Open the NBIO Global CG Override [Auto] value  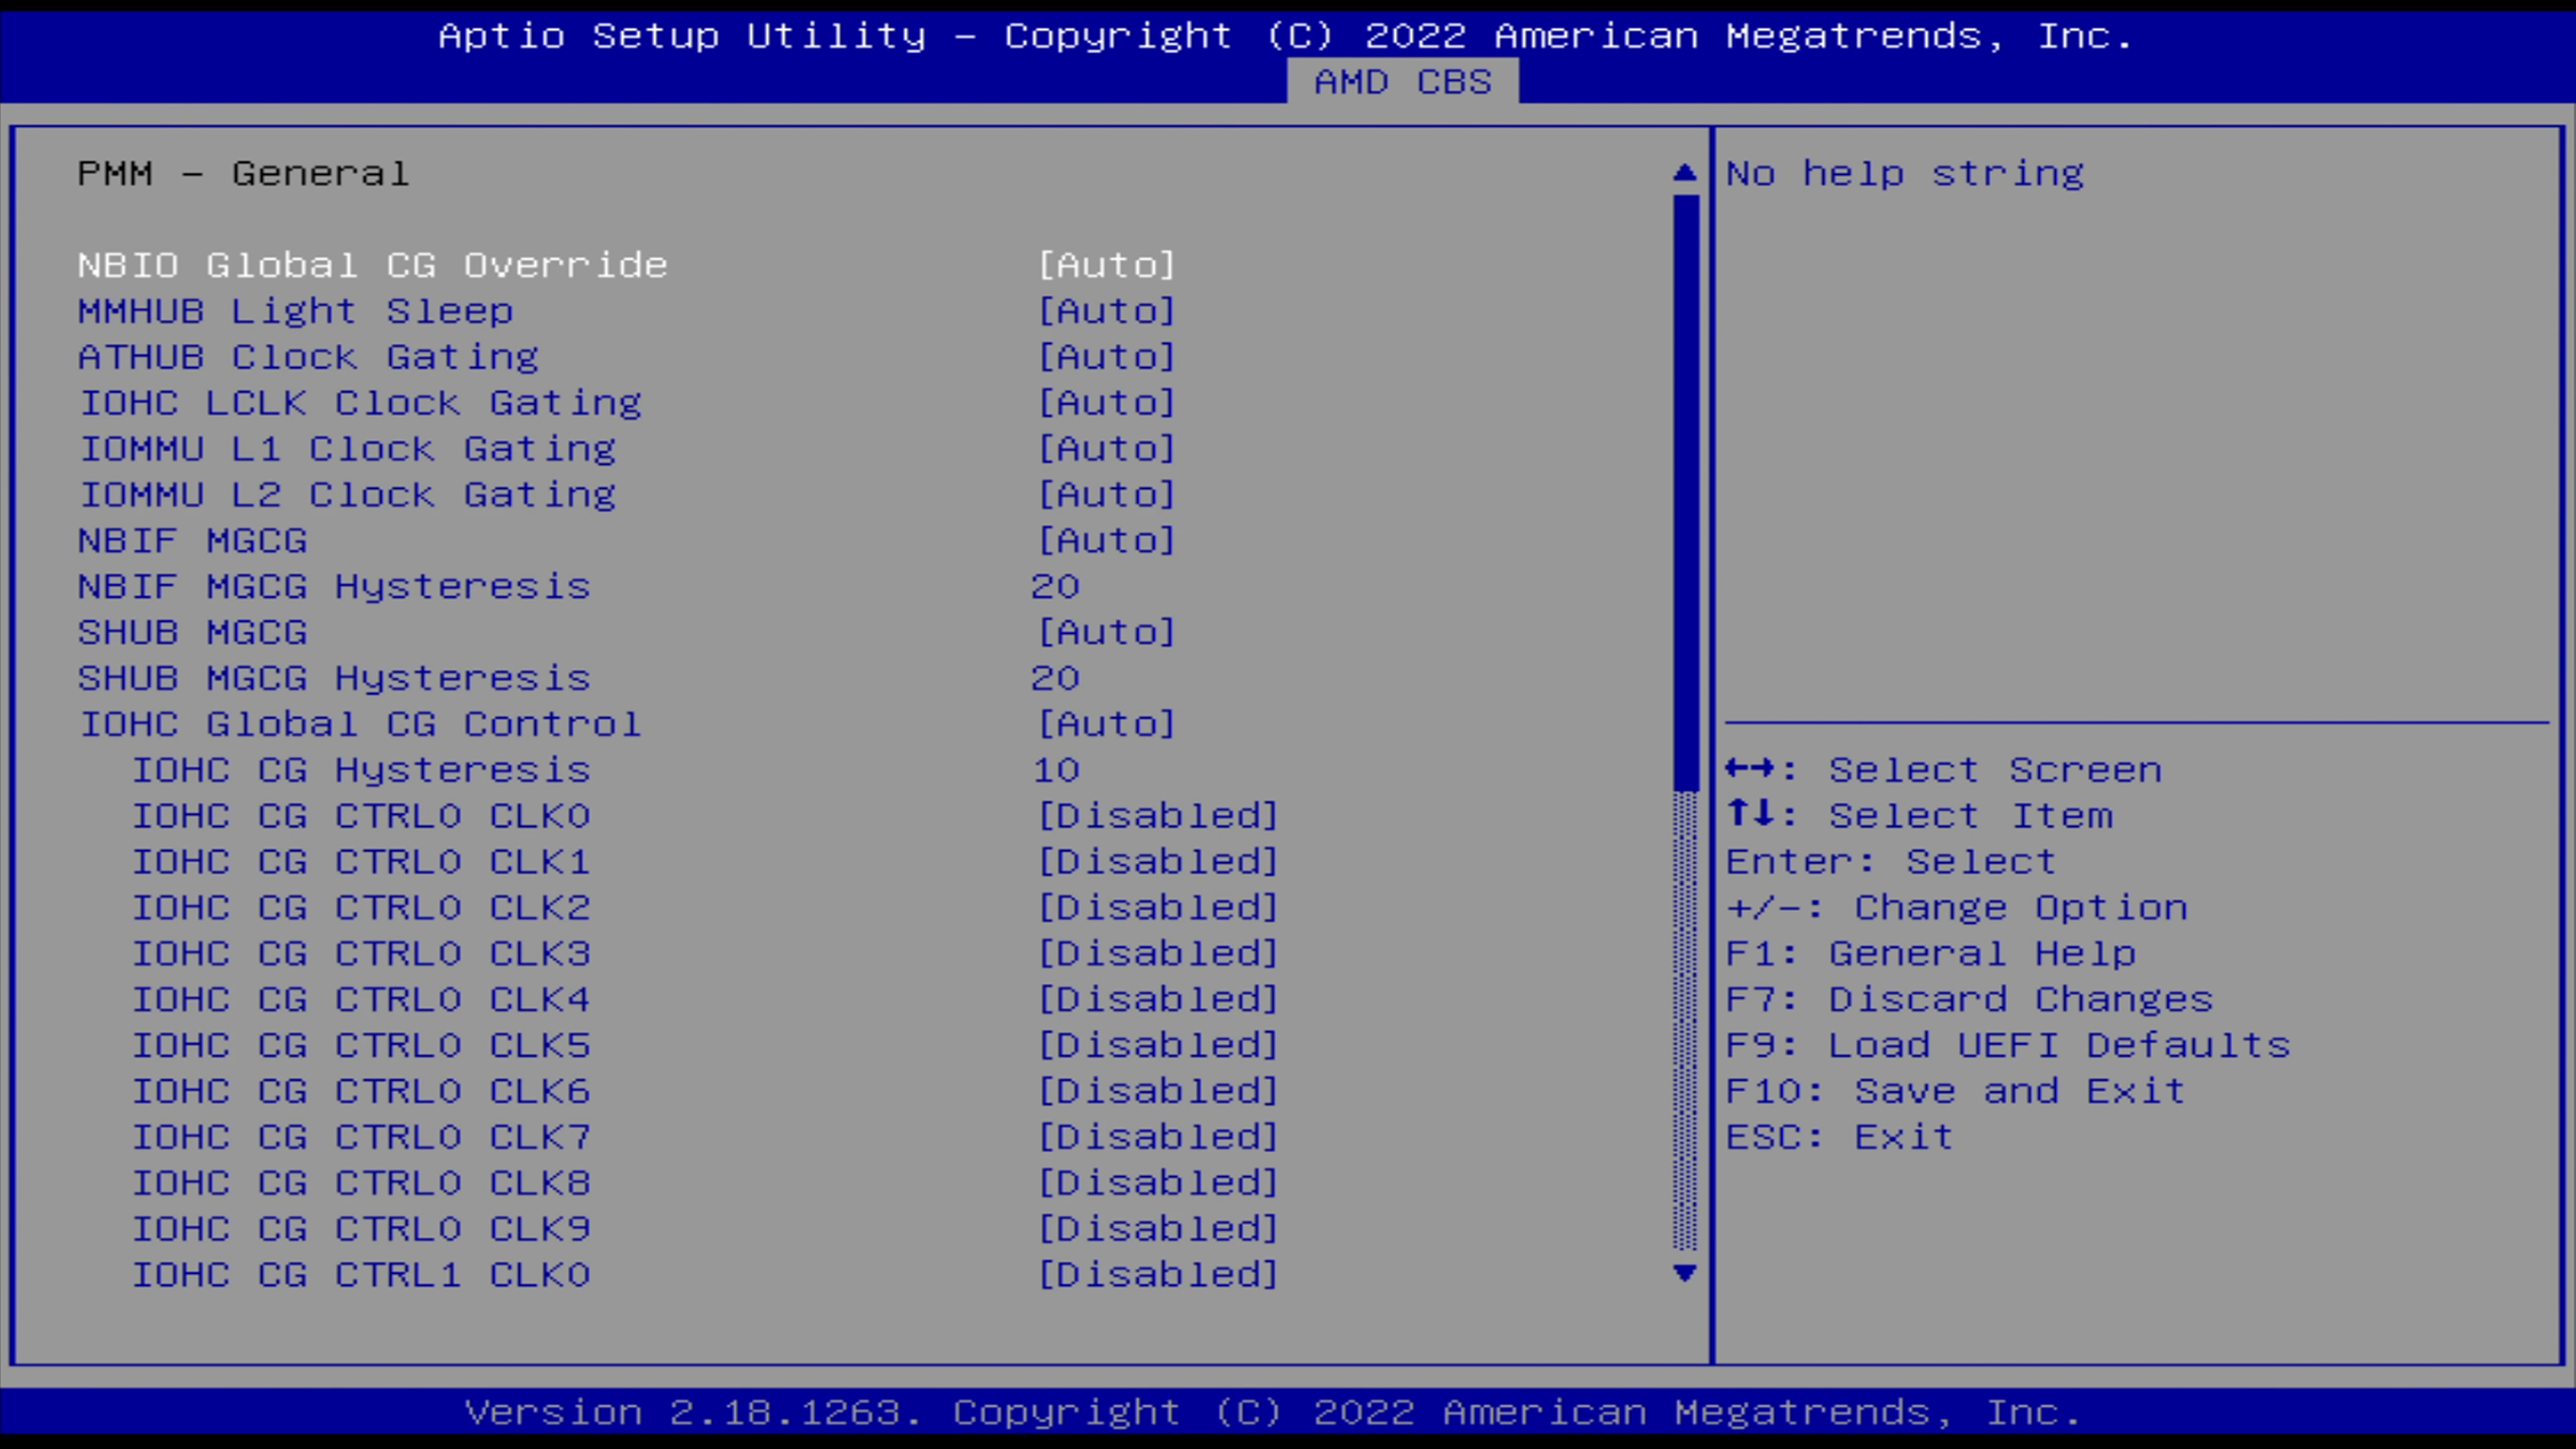1107,265
